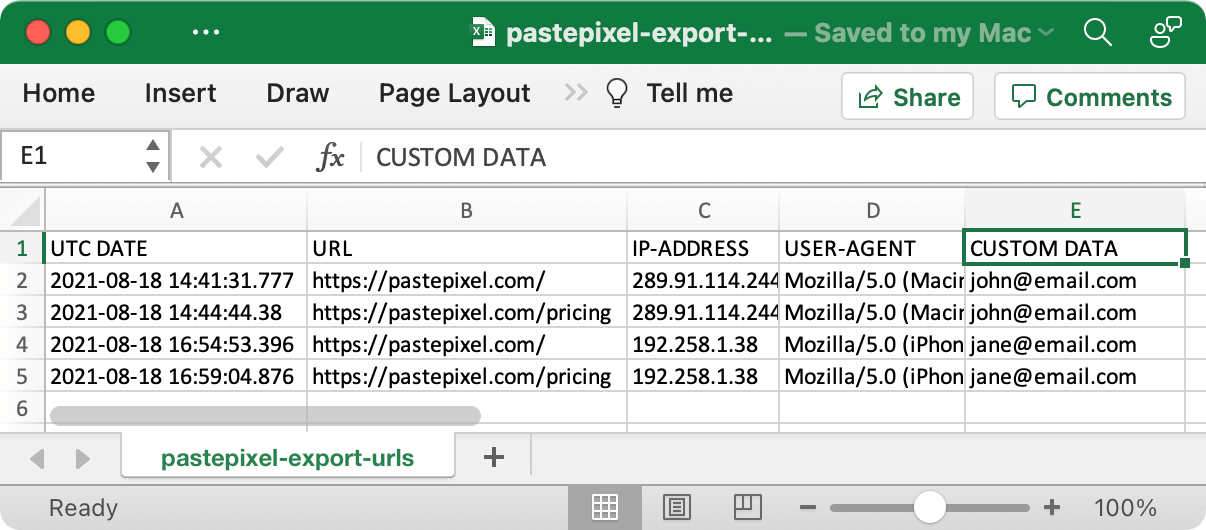Select IP 289.91.114.244 in row 2

[x=703, y=280]
